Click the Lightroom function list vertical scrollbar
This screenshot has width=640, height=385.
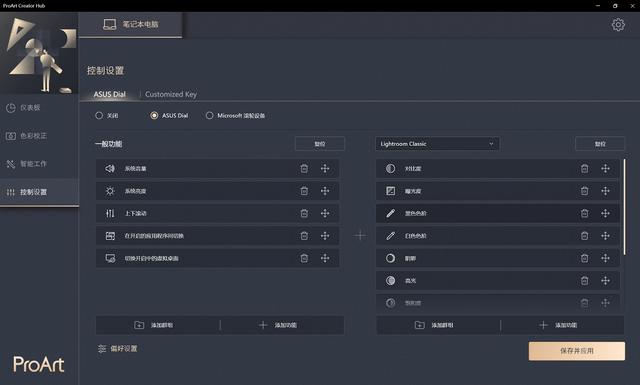pyautogui.click(x=624, y=207)
